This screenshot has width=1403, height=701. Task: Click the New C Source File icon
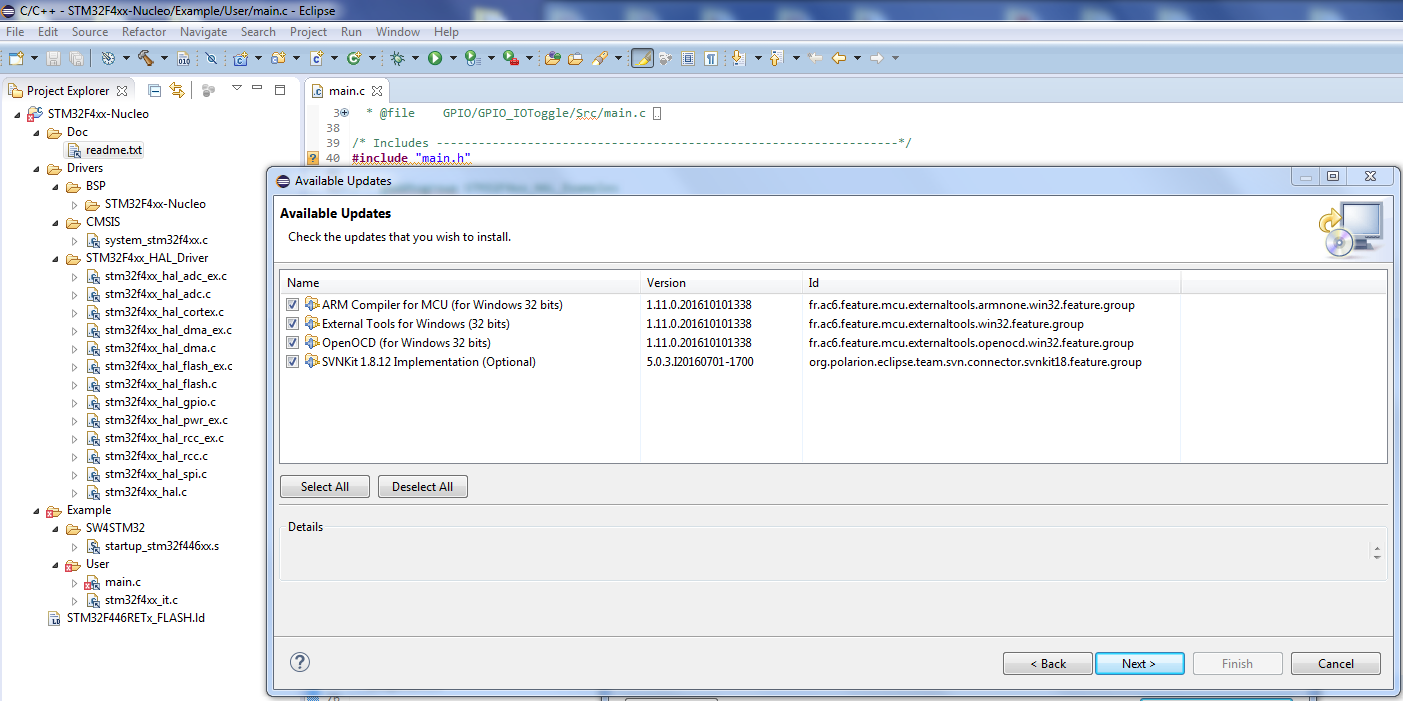tap(316, 58)
